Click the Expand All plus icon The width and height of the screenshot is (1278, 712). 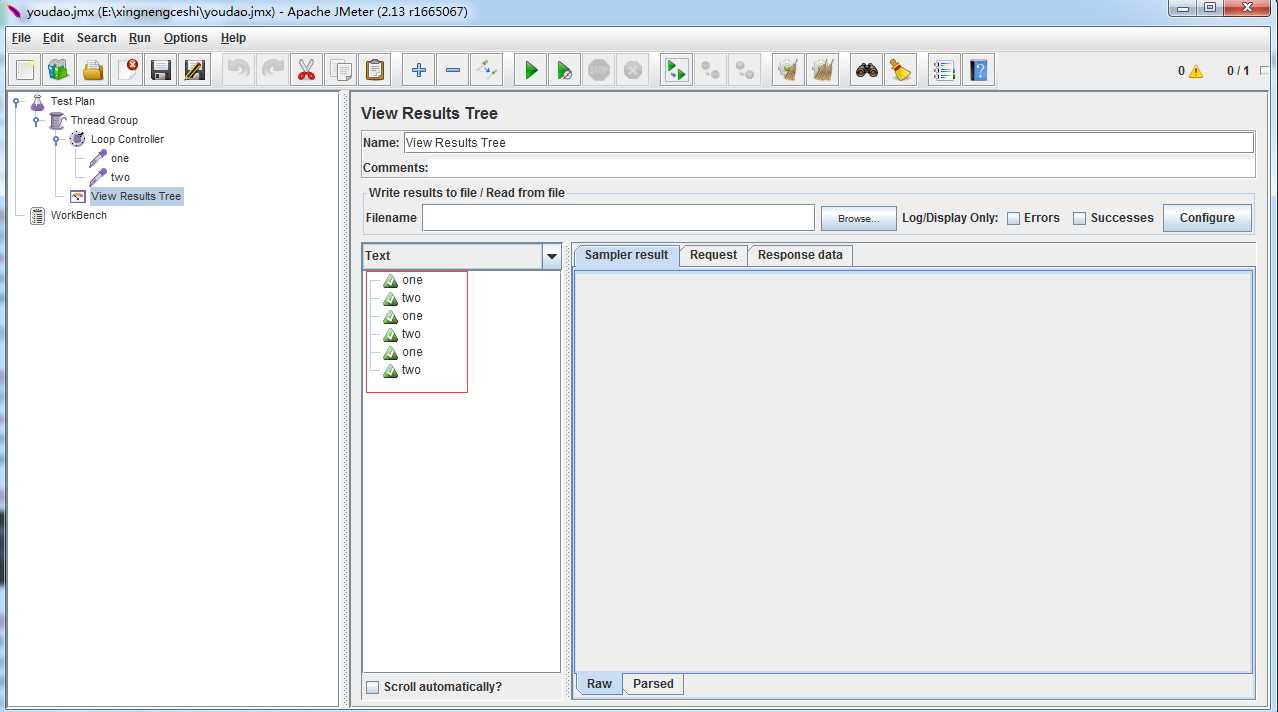pyautogui.click(x=419, y=70)
